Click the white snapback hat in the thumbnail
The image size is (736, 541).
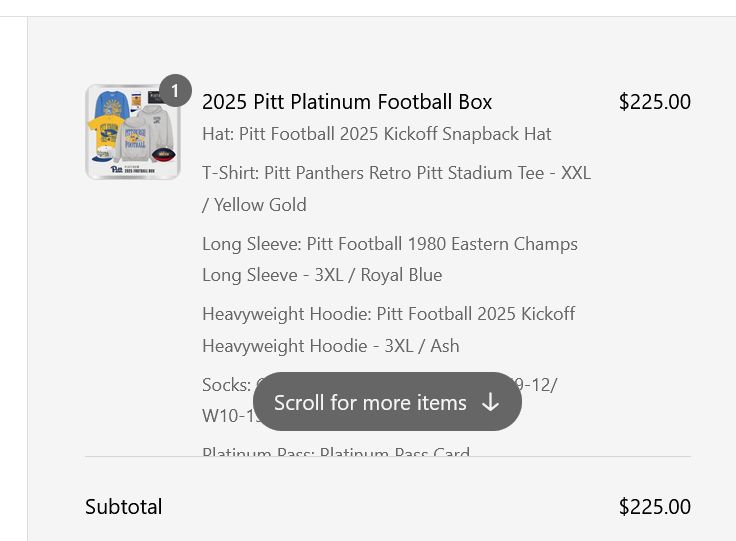(103, 154)
